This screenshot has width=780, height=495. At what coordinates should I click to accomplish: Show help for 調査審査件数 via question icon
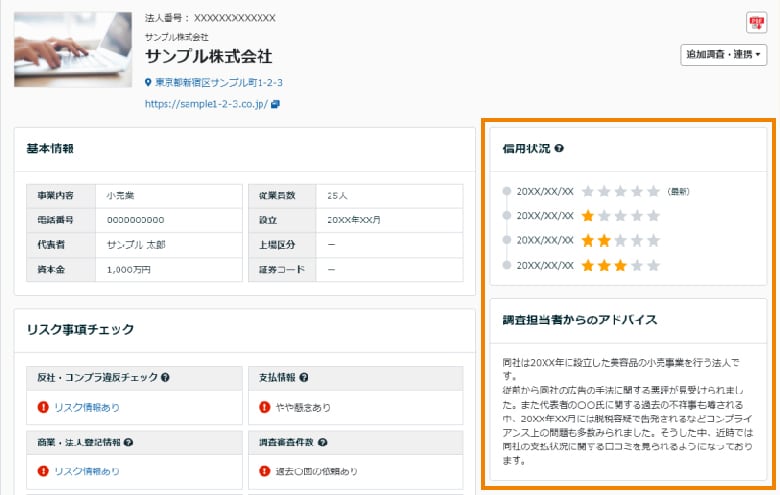coord(325,441)
